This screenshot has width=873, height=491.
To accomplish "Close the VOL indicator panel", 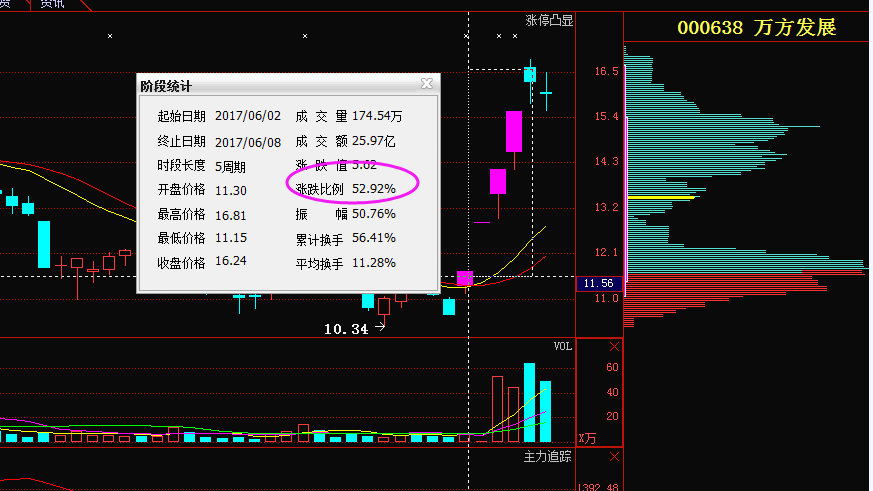I will pyautogui.click(x=614, y=347).
